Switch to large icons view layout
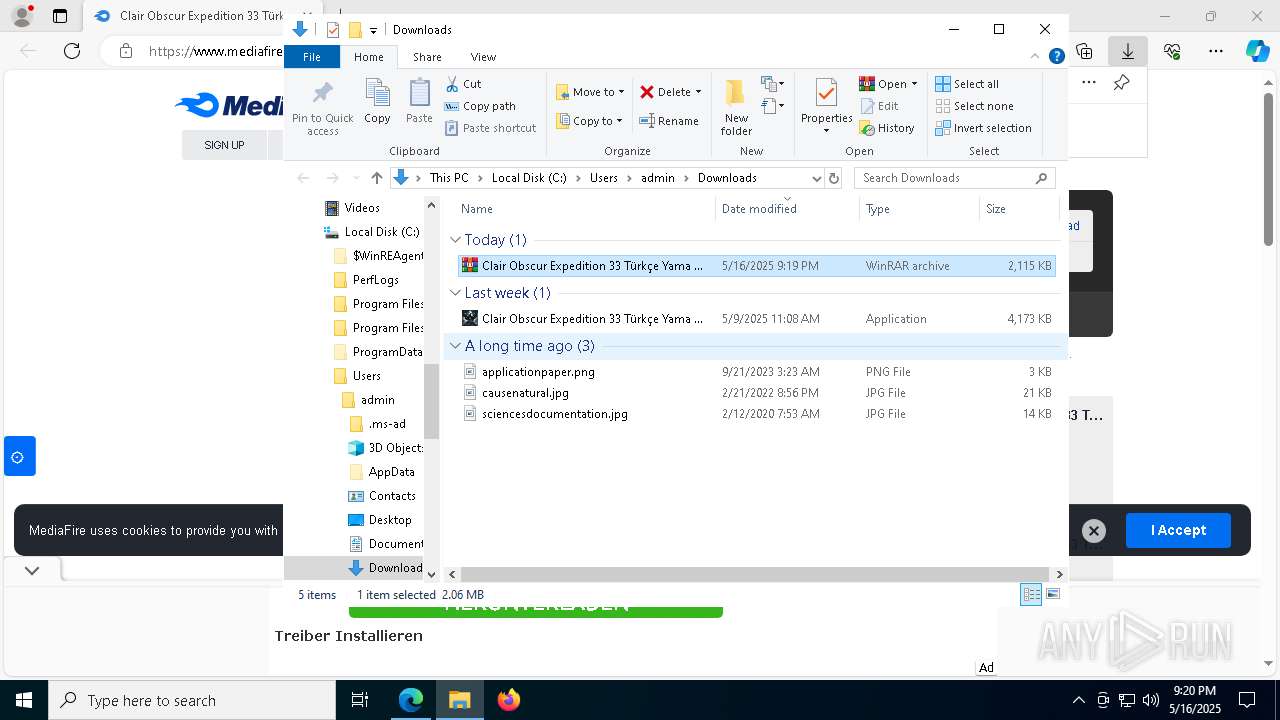Viewport: 1280px width, 720px height. tap(1053, 594)
